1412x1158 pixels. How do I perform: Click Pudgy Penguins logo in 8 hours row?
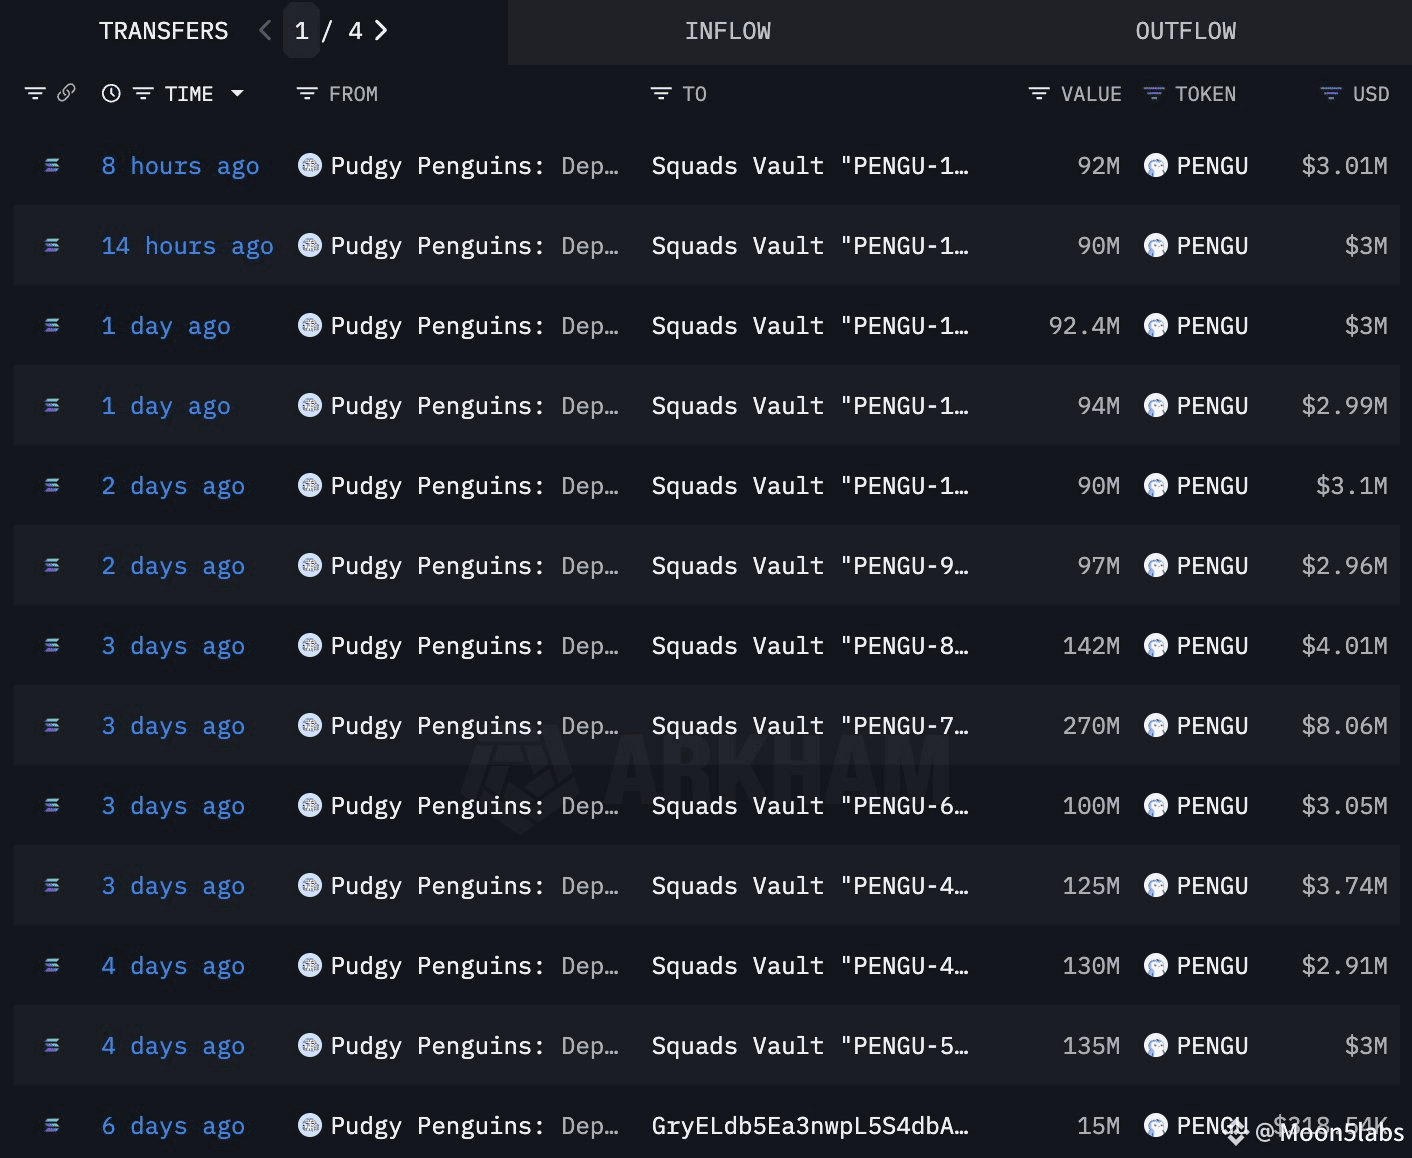click(310, 165)
